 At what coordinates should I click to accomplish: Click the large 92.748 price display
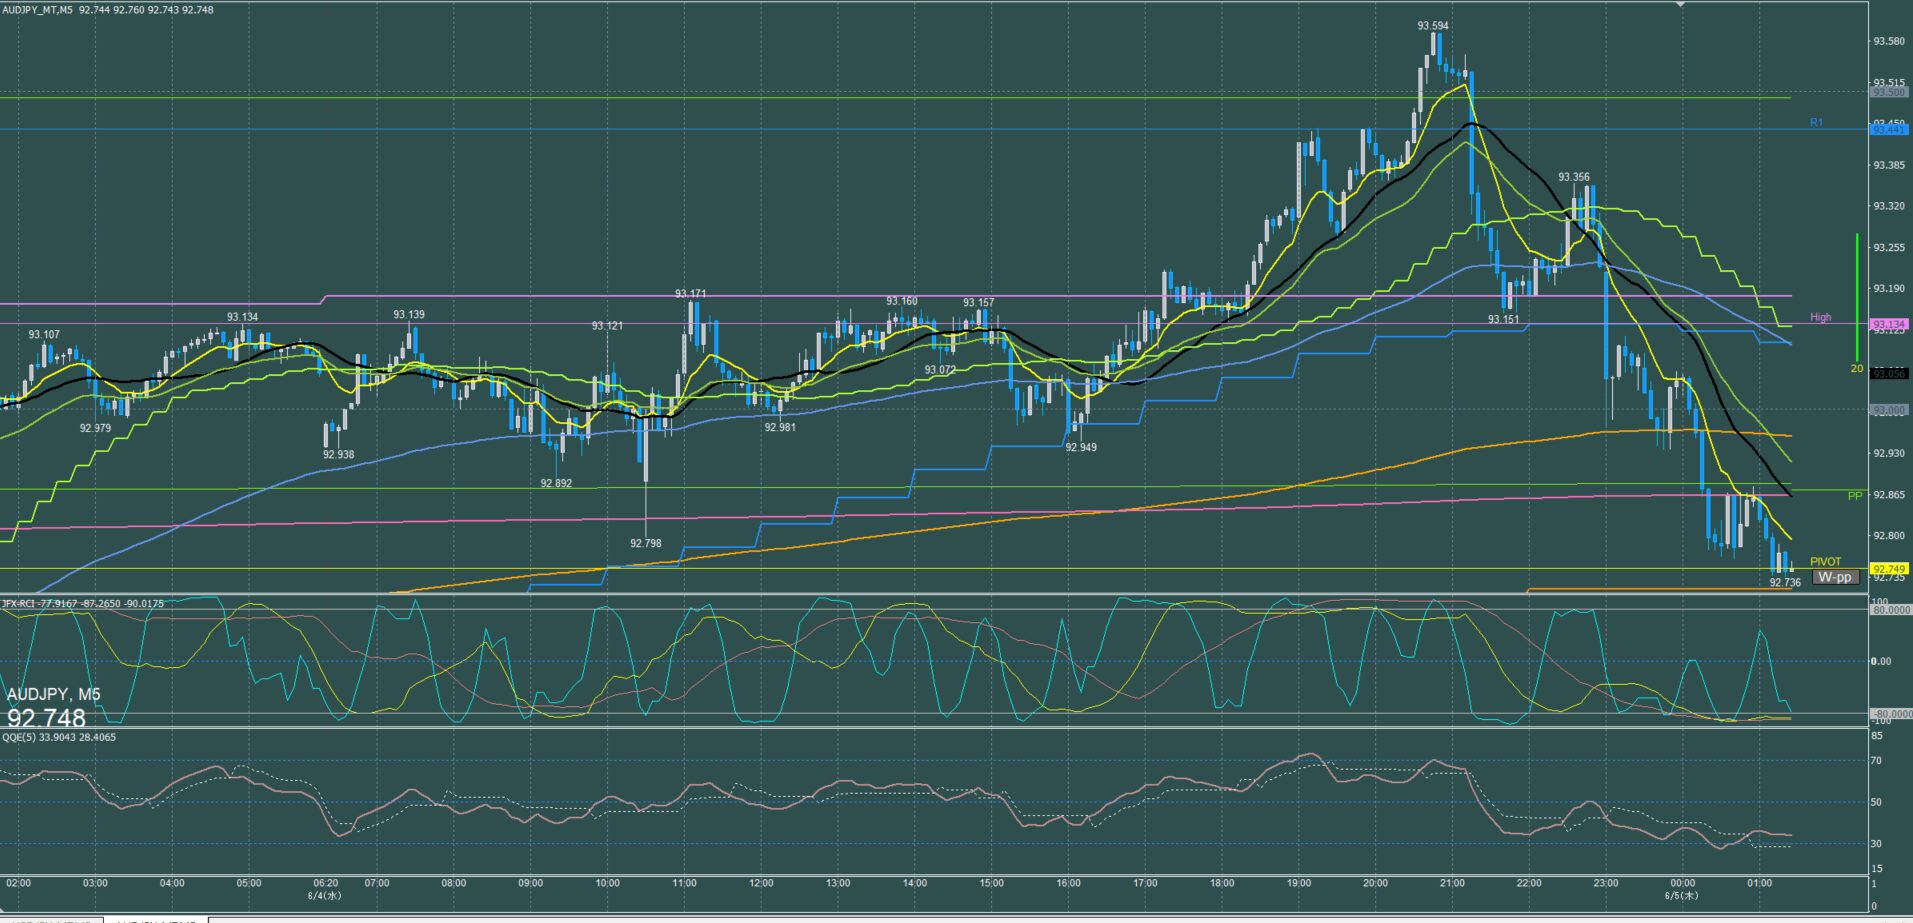pyautogui.click(x=46, y=718)
